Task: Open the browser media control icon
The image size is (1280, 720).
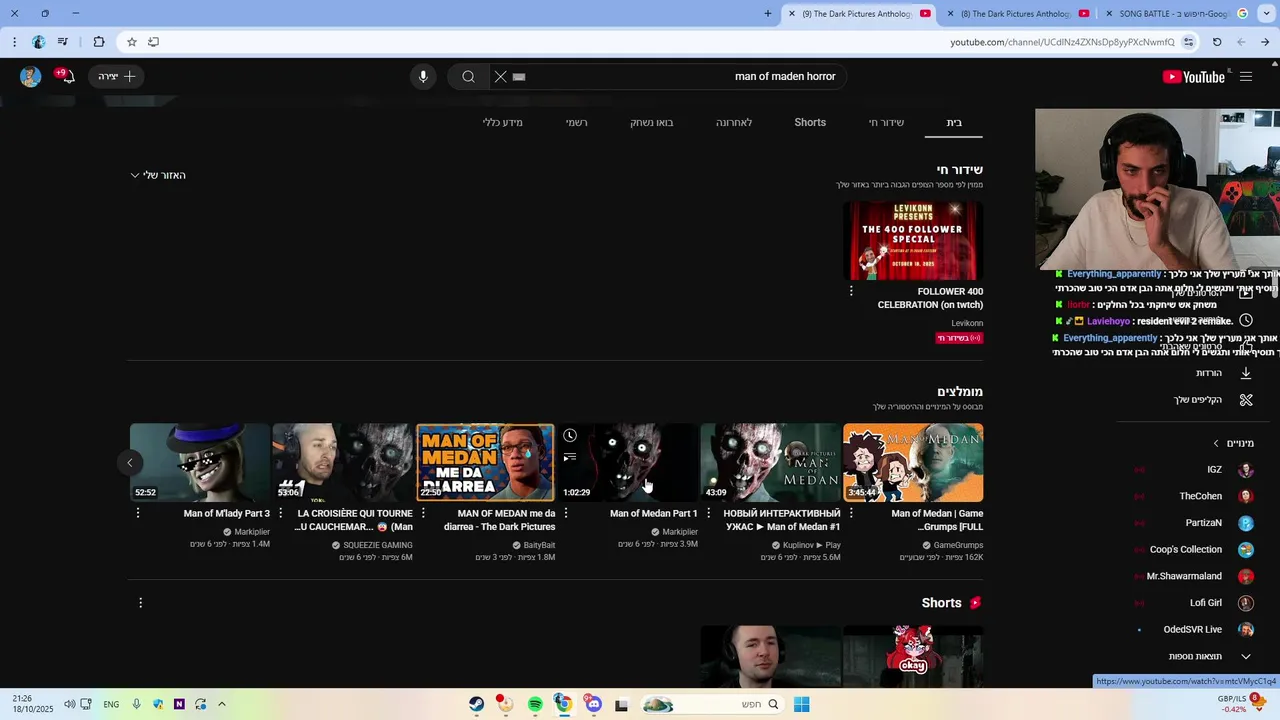Action: coord(63,42)
